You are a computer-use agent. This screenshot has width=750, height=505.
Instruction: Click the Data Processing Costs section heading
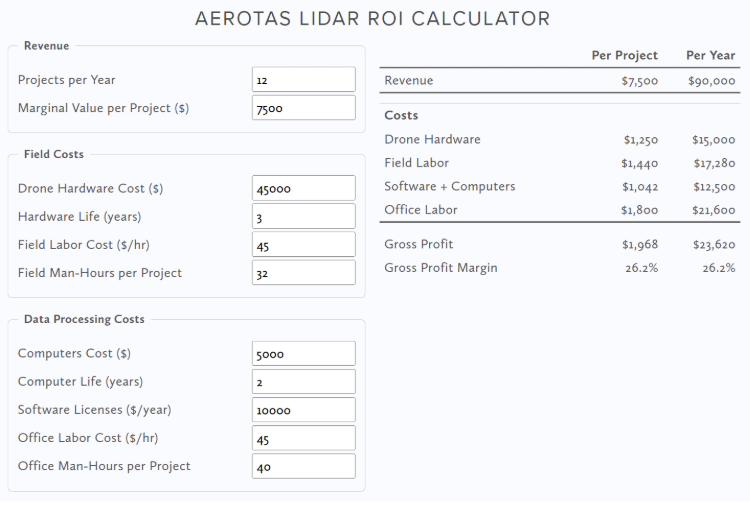coord(84,319)
